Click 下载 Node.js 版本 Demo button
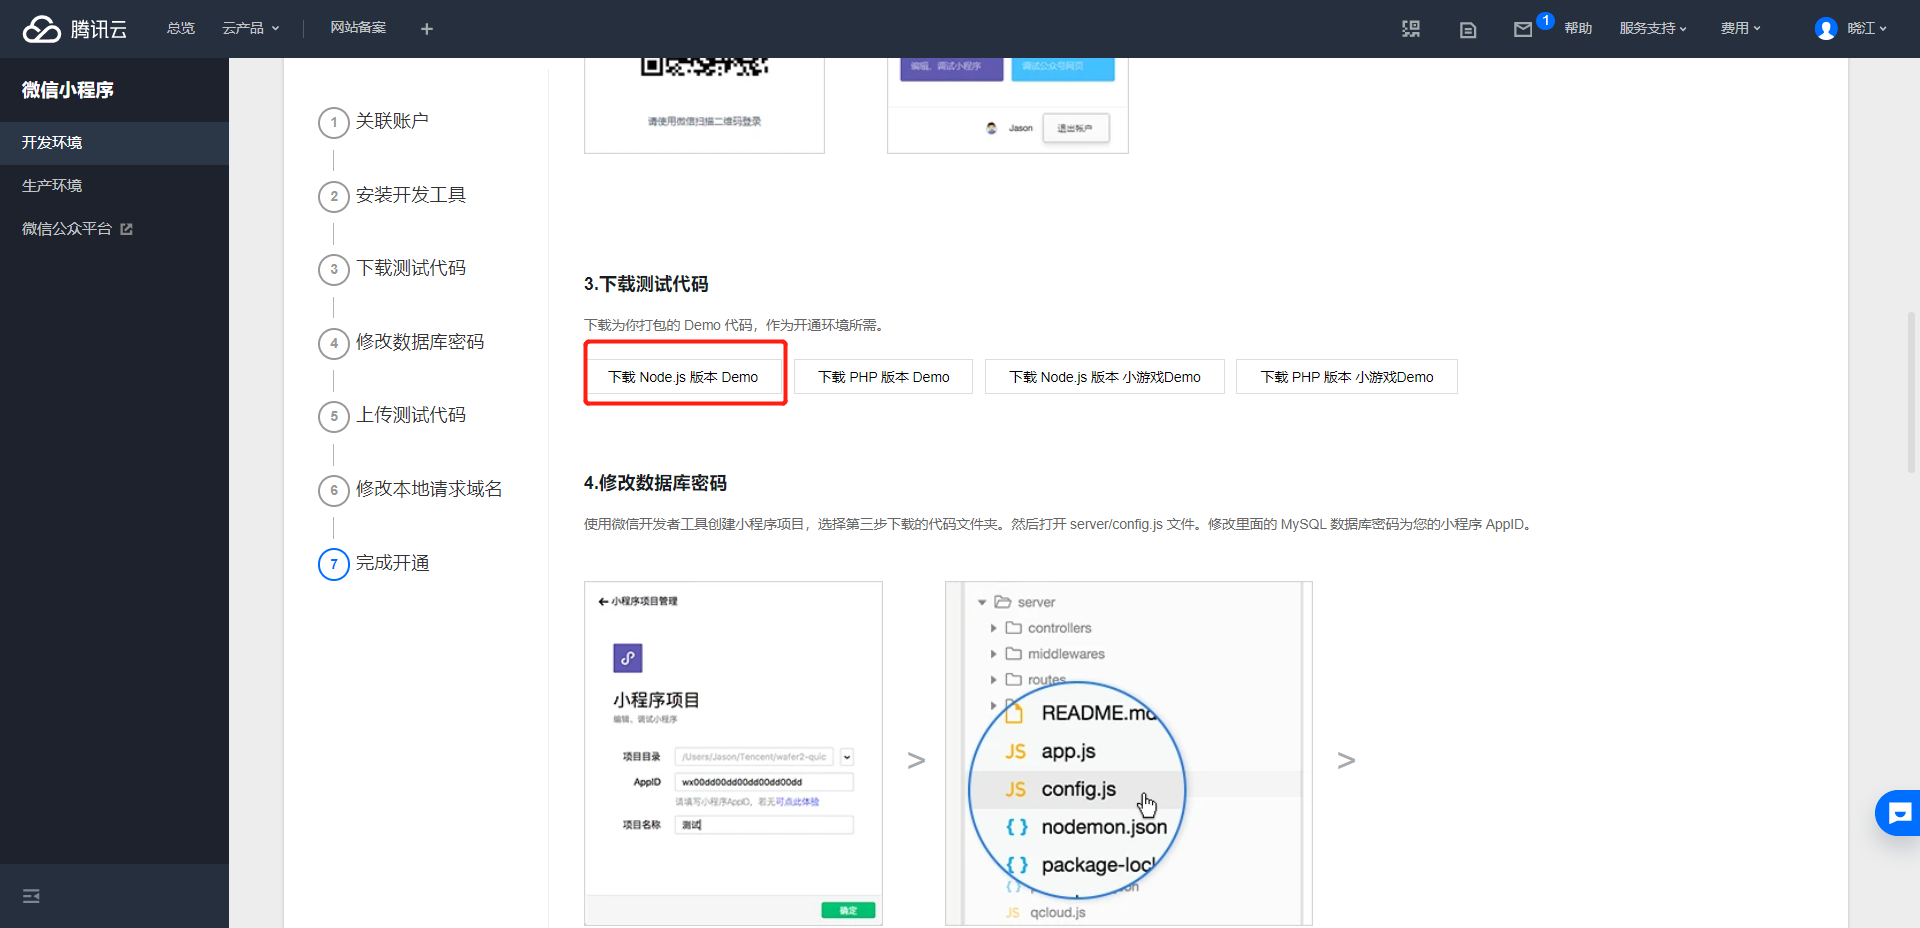This screenshot has width=1920, height=928. tap(684, 377)
